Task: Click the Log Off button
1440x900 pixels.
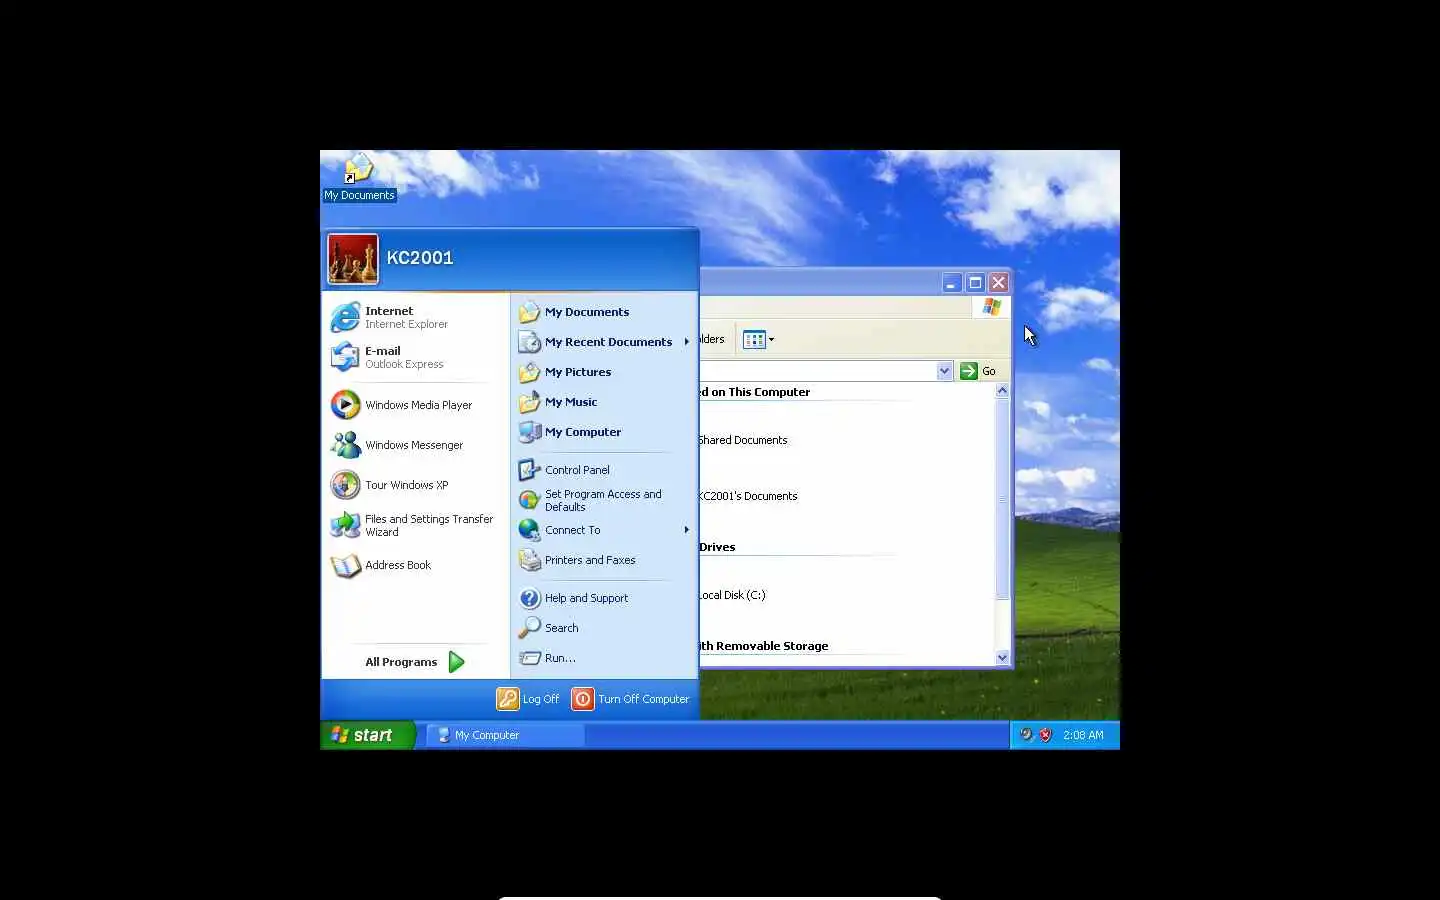Action: coord(529,699)
